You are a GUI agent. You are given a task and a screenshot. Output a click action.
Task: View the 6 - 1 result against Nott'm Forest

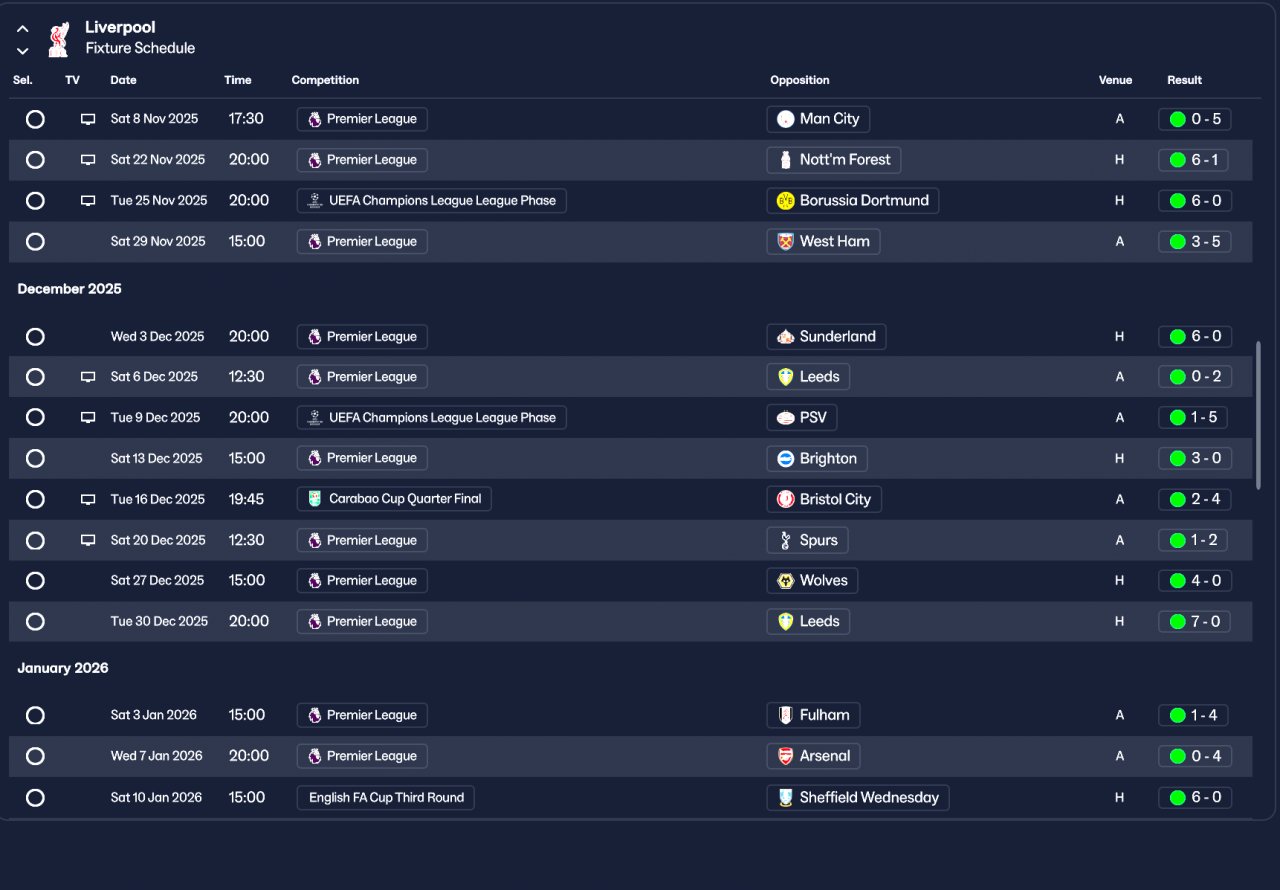[x=1195, y=160]
